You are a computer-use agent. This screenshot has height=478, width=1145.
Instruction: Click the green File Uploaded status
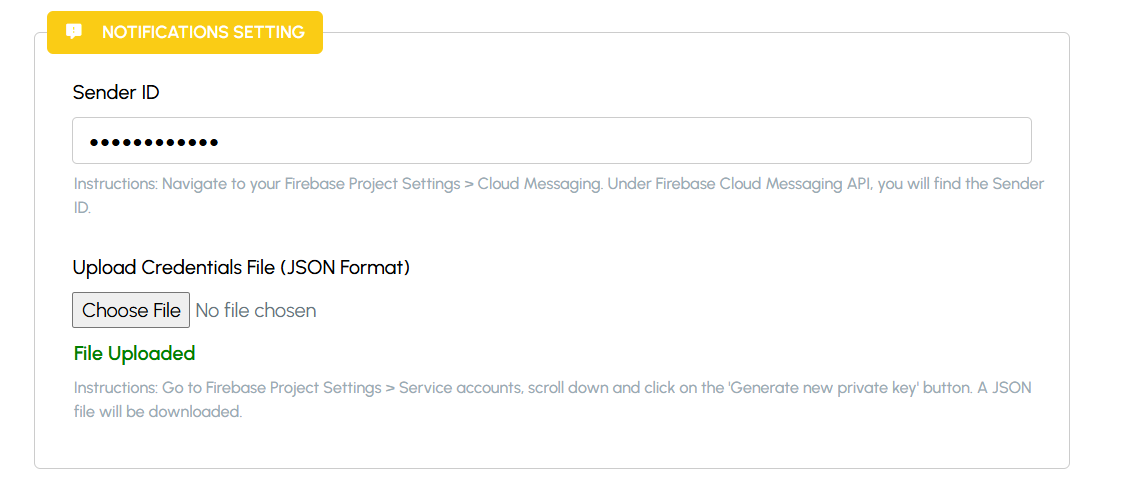click(x=134, y=353)
